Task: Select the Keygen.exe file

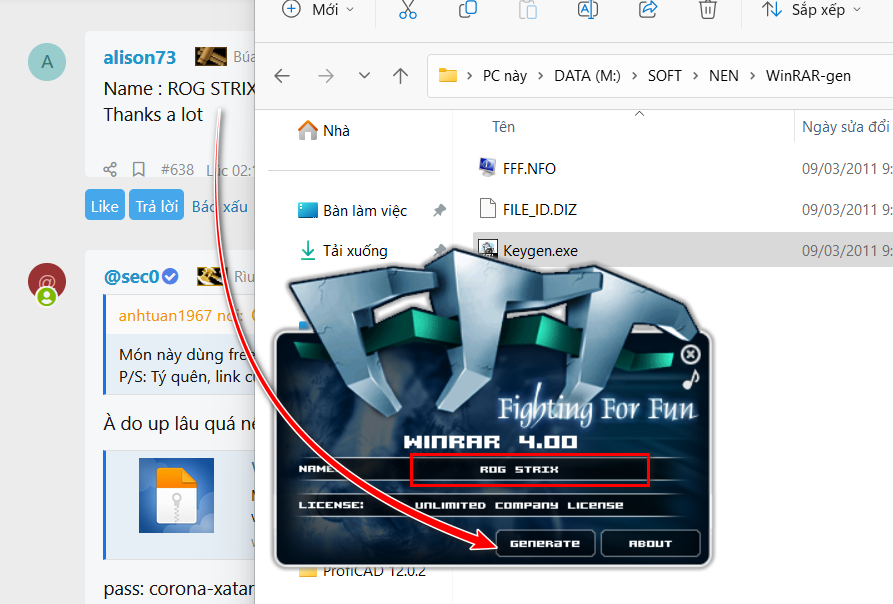Action: 540,250
